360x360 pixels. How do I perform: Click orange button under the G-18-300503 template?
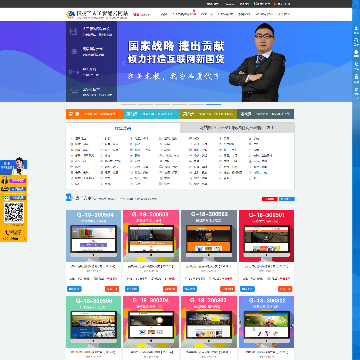(x=170, y=289)
